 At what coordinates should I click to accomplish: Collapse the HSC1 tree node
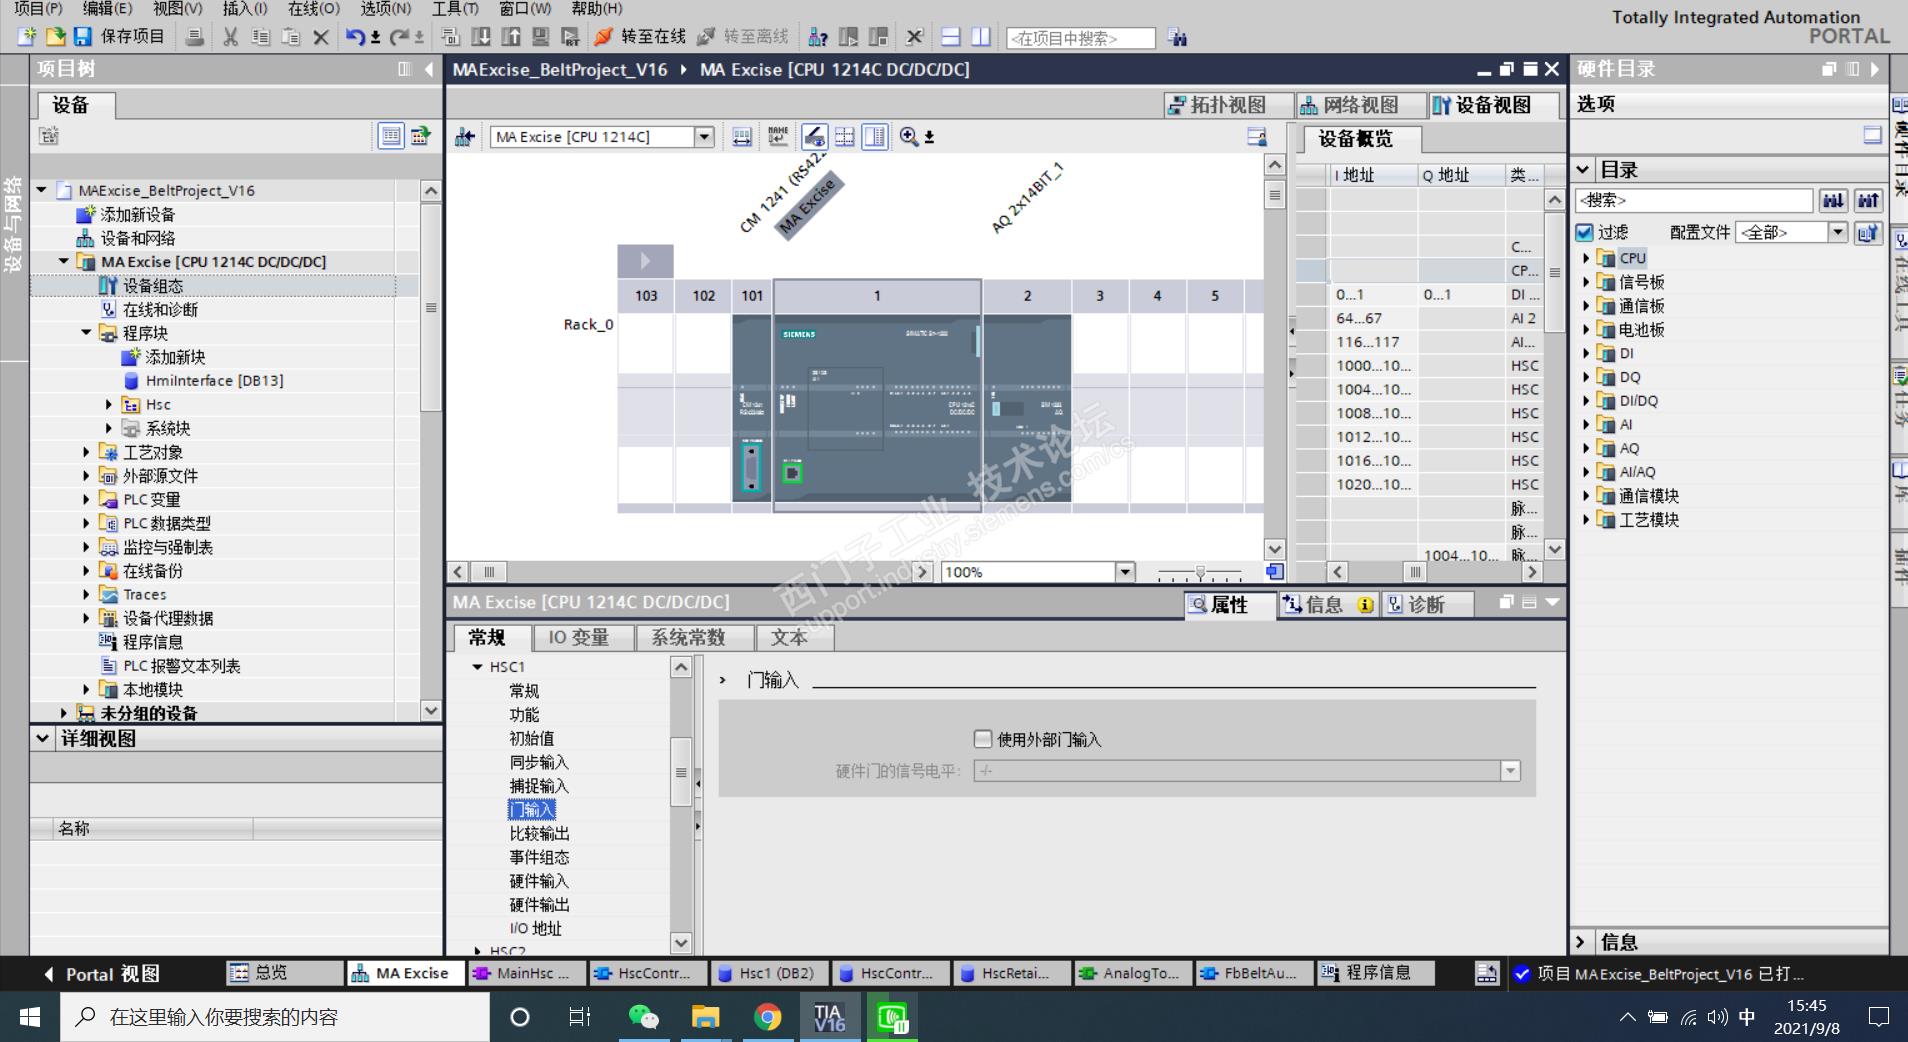[x=478, y=666]
